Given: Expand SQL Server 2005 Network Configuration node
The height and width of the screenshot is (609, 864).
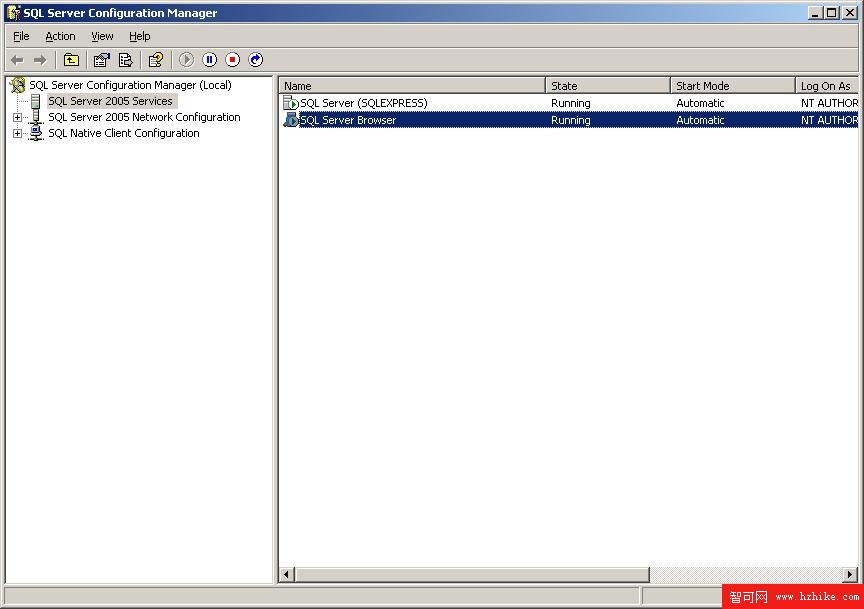Looking at the screenshot, I should point(17,117).
